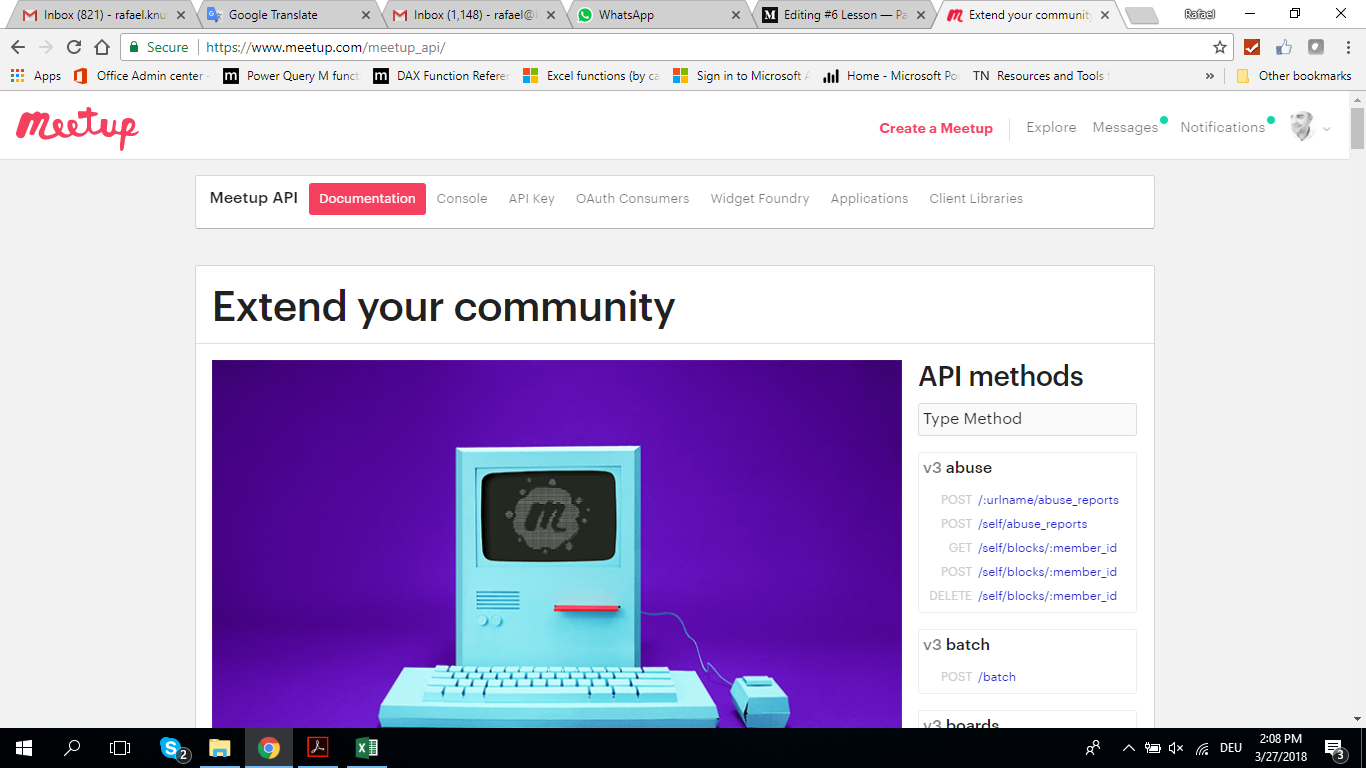Open the Client Libraries section
This screenshot has height=768, width=1366.
(976, 199)
